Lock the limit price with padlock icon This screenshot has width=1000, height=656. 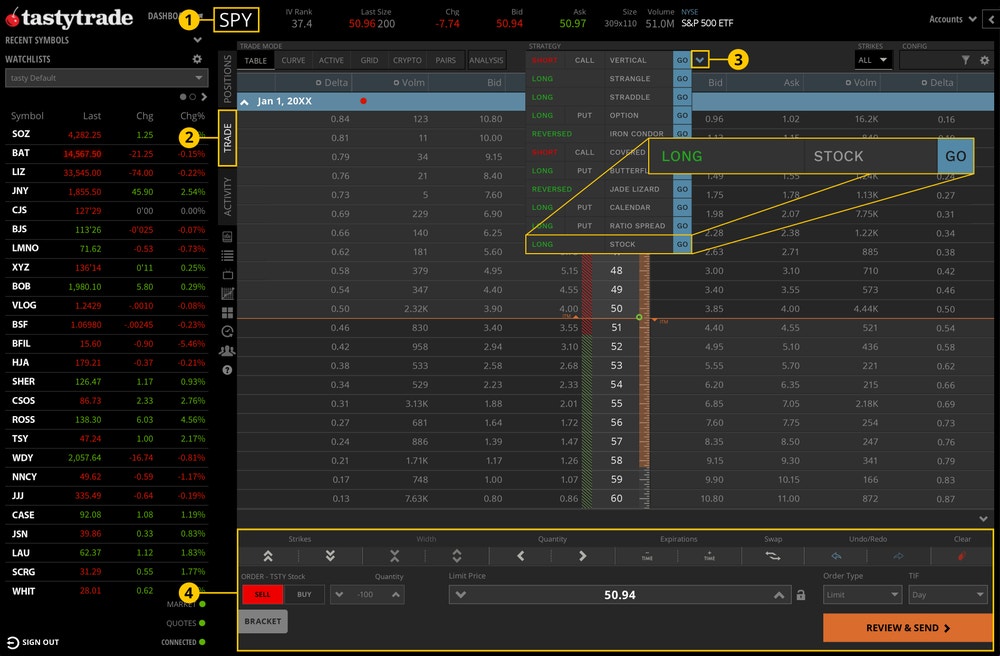801,595
